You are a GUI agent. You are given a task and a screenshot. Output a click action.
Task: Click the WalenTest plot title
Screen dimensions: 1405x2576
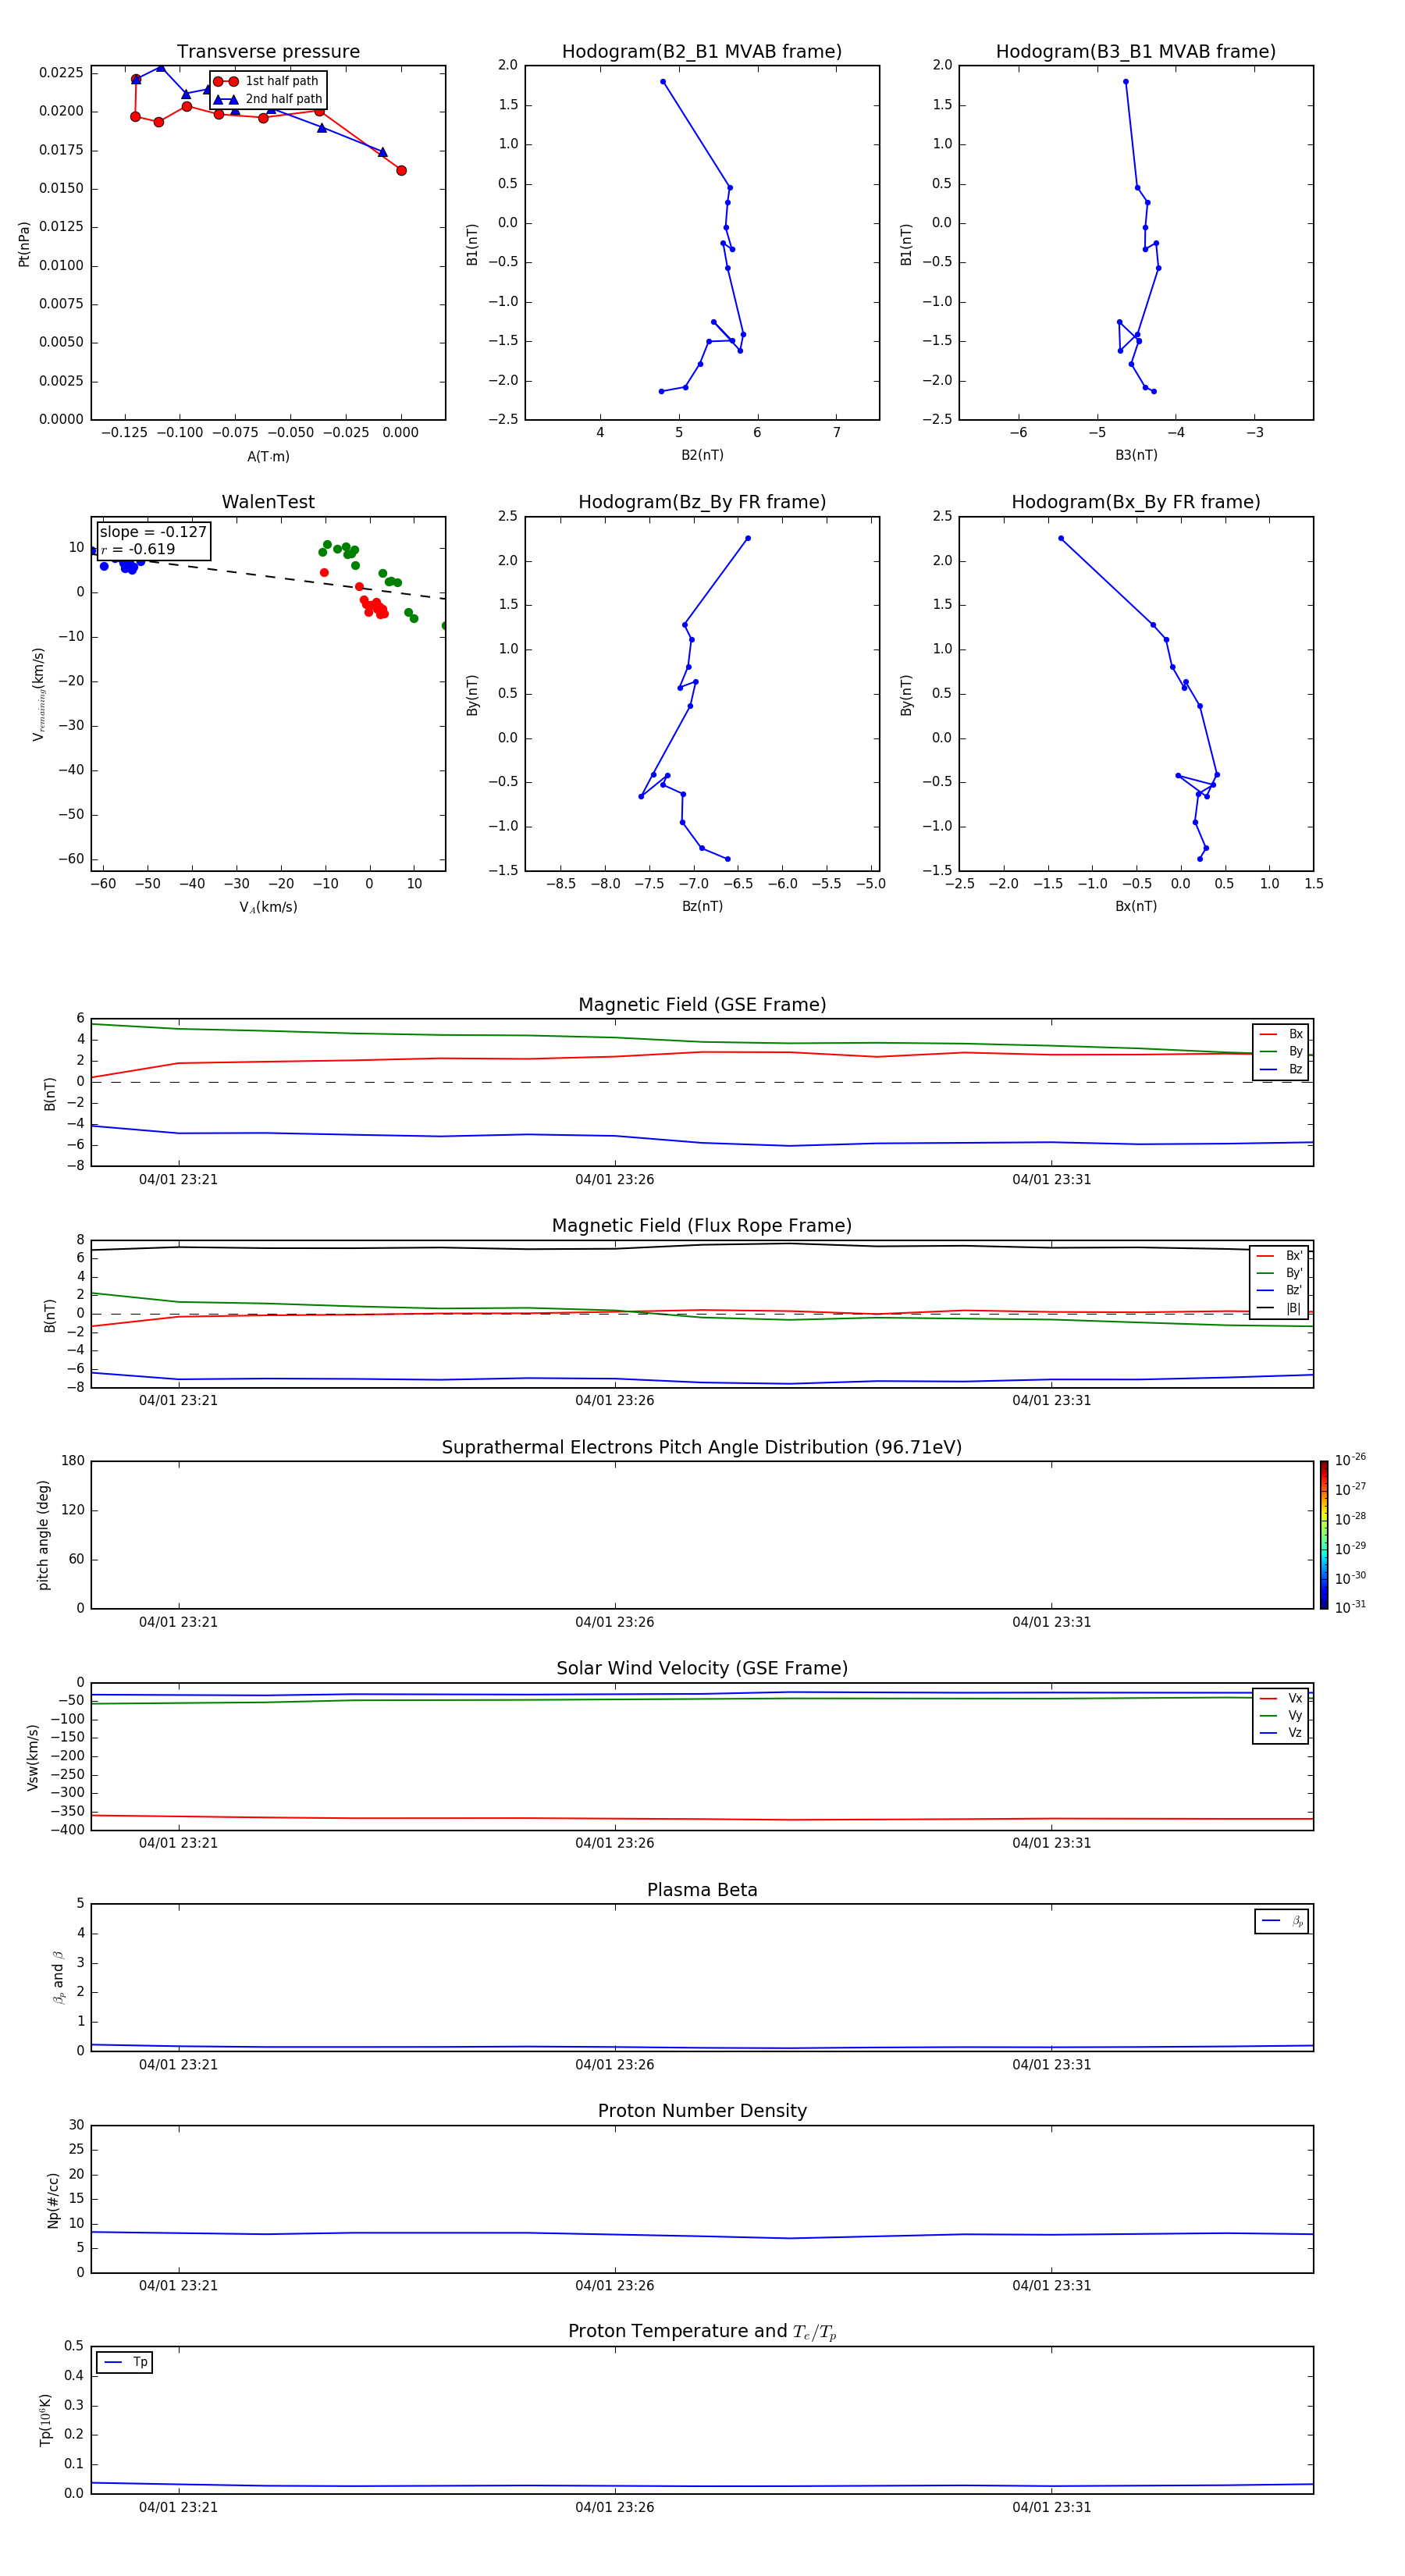tap(268, 502)
